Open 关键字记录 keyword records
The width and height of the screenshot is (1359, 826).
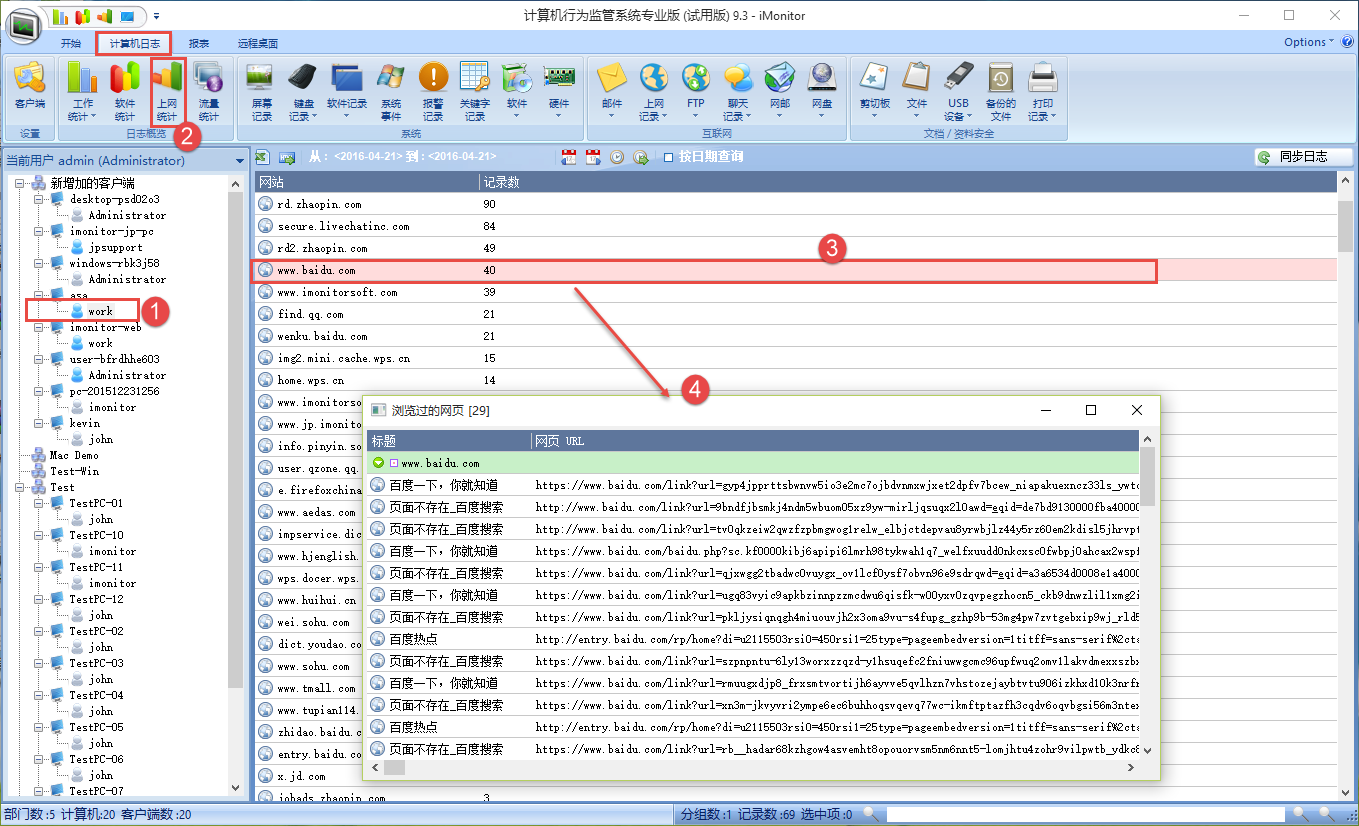(474, 91)
